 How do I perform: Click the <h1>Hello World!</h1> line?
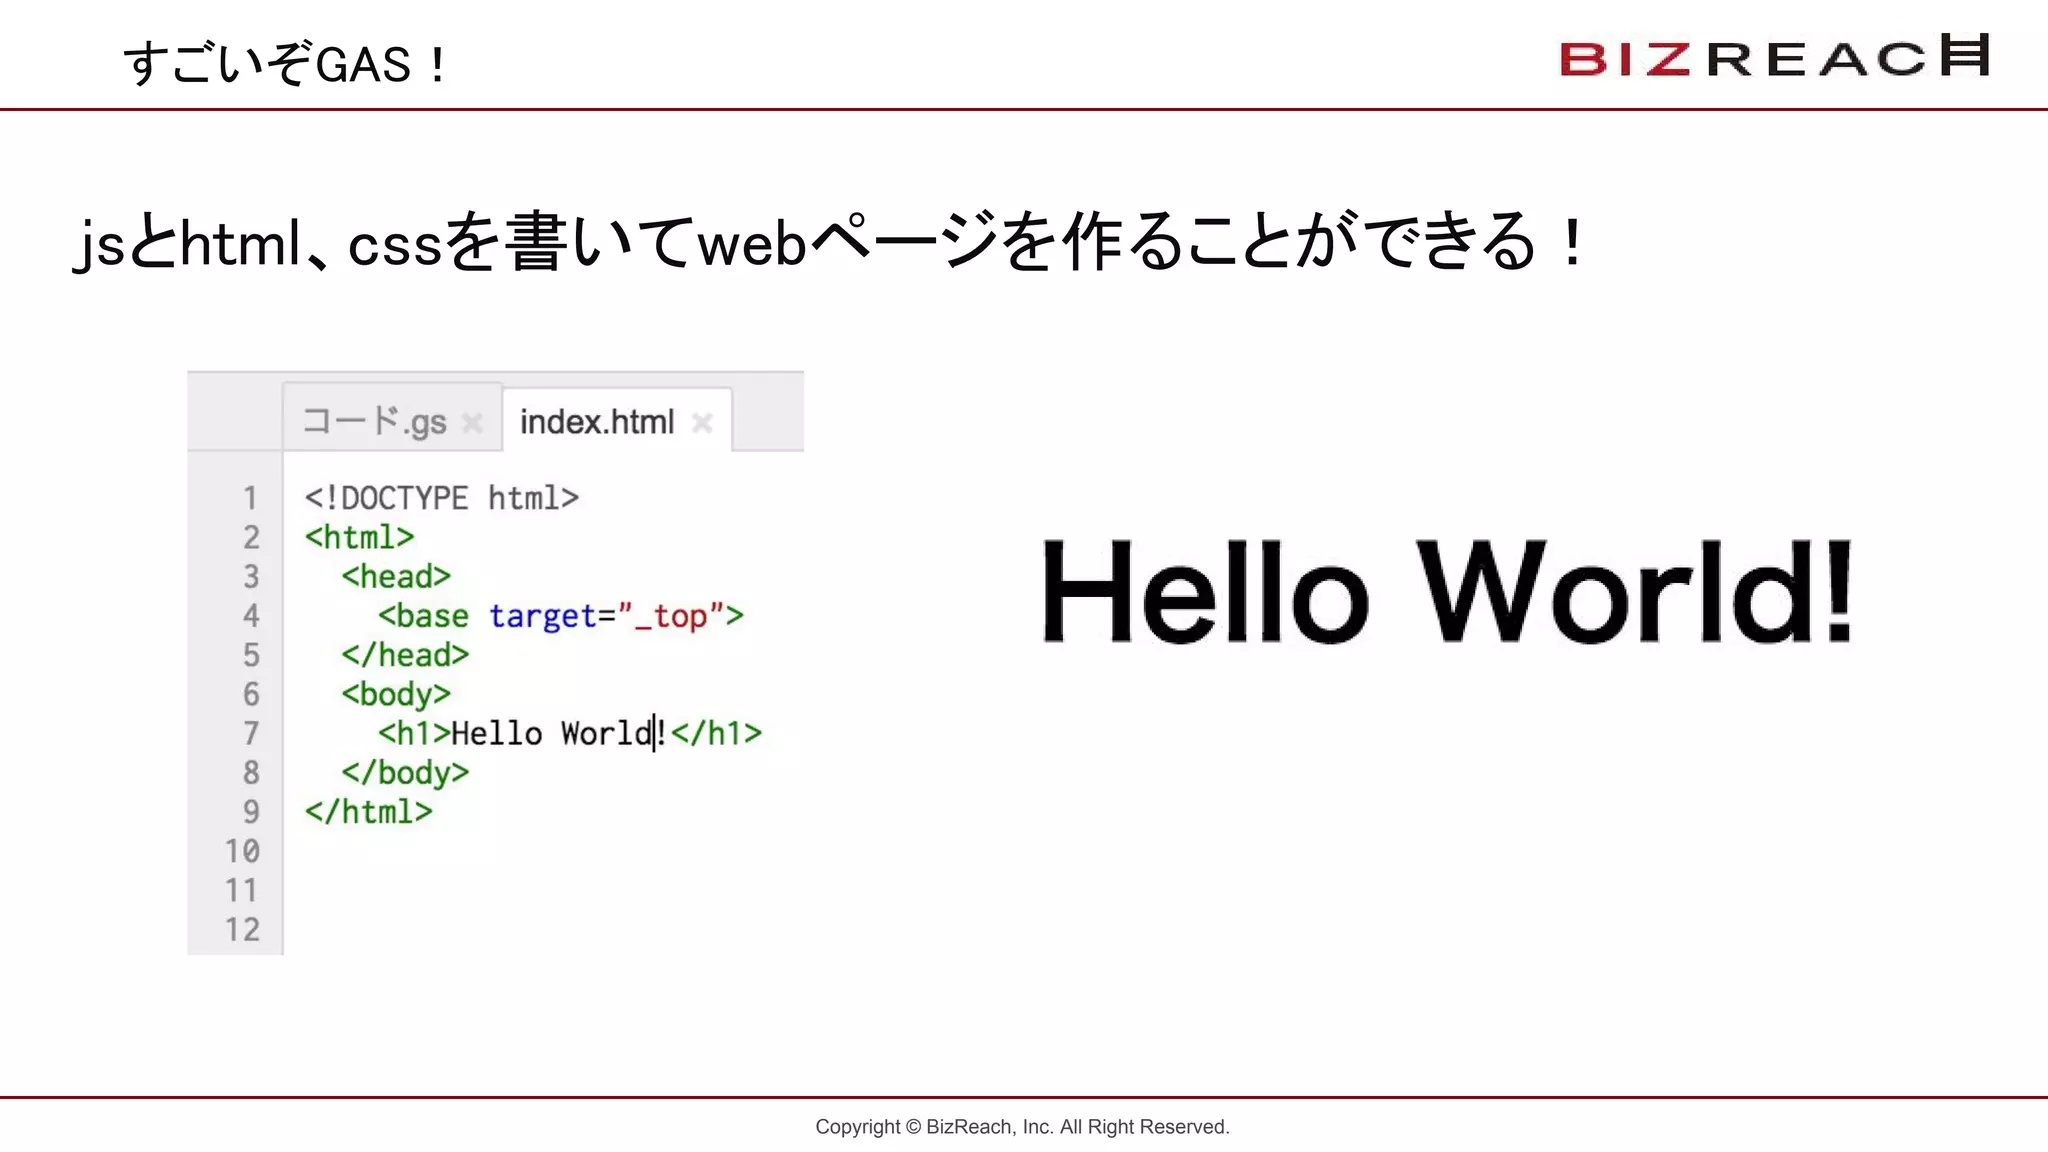(570, 733)
